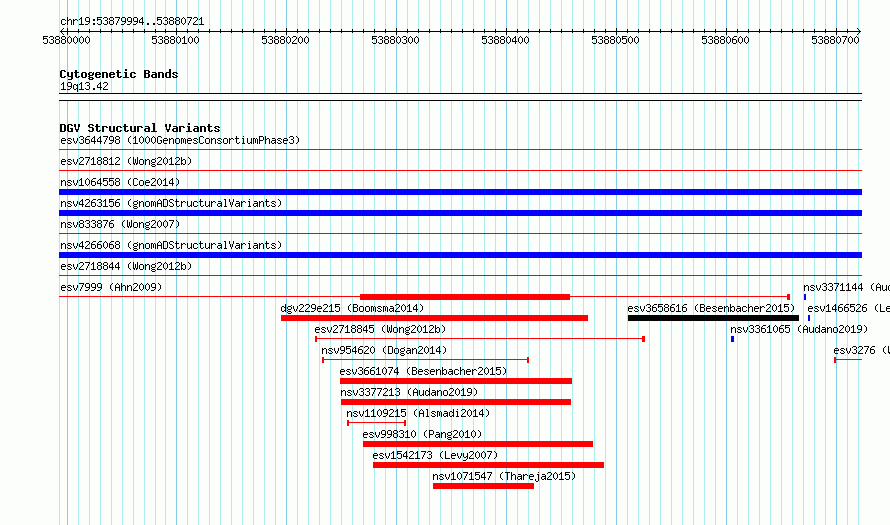The height and width of the screenshot is (525, 890).
Task: Click the thick red esv7999 feature bar
Action: coord(465,297)
